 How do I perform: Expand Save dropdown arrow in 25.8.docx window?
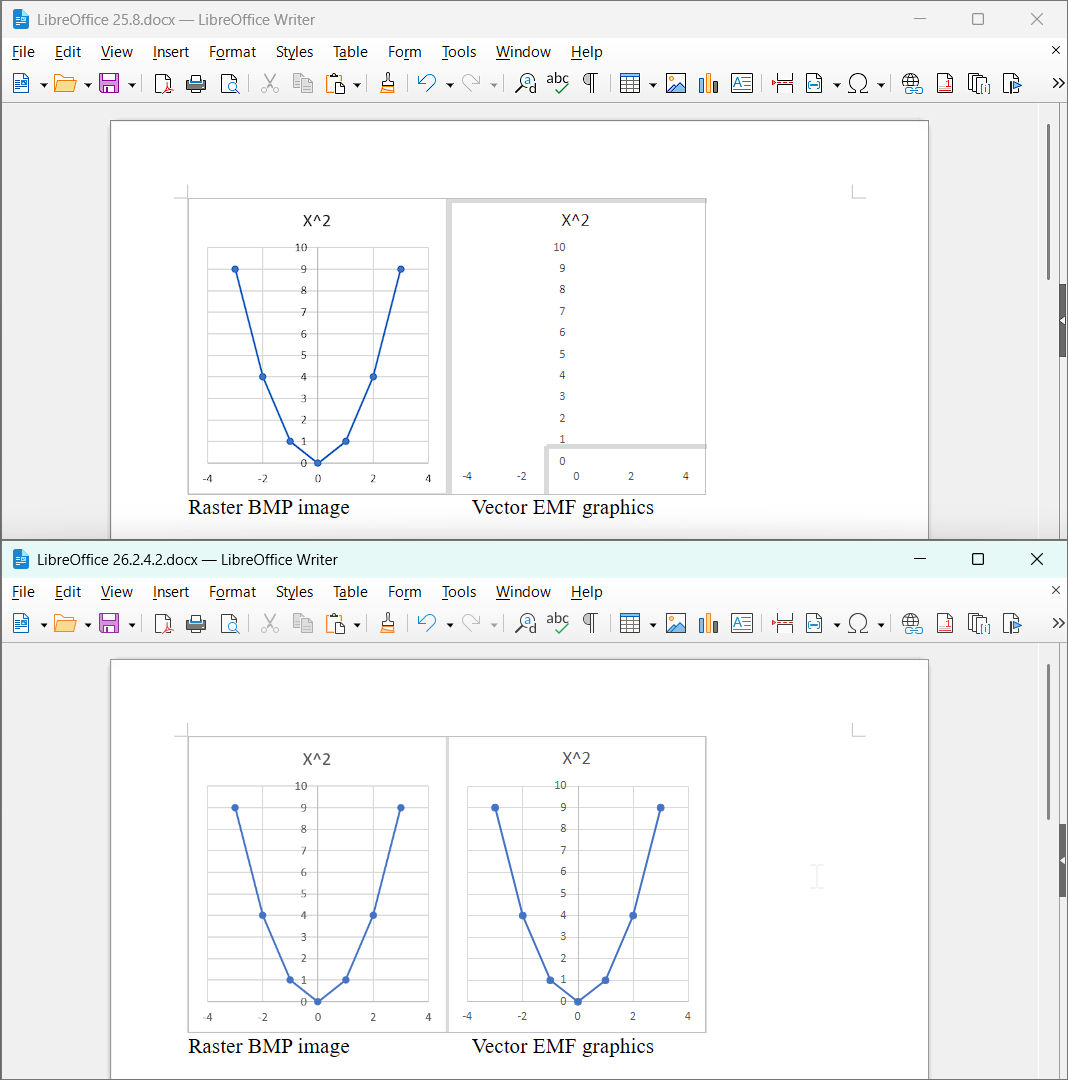[x=132, y=85]
